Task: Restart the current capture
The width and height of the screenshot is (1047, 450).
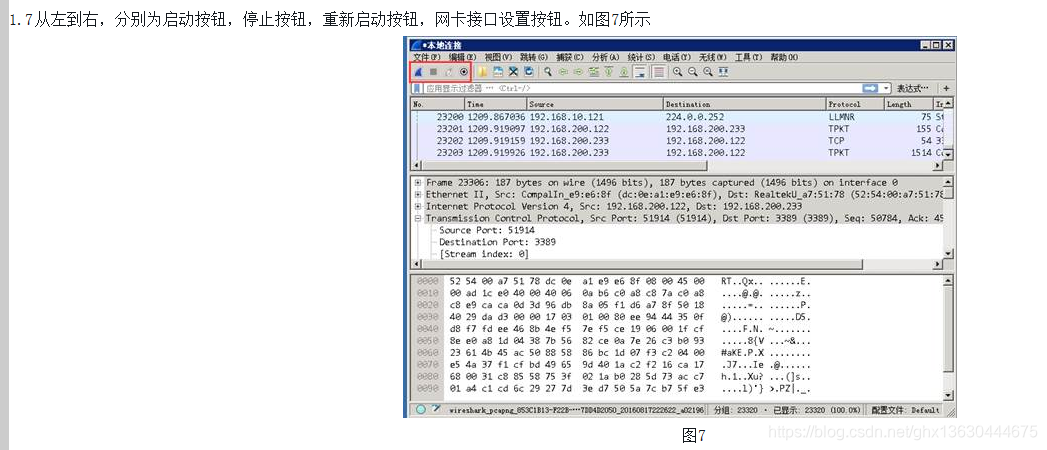Action: point(449,71)
